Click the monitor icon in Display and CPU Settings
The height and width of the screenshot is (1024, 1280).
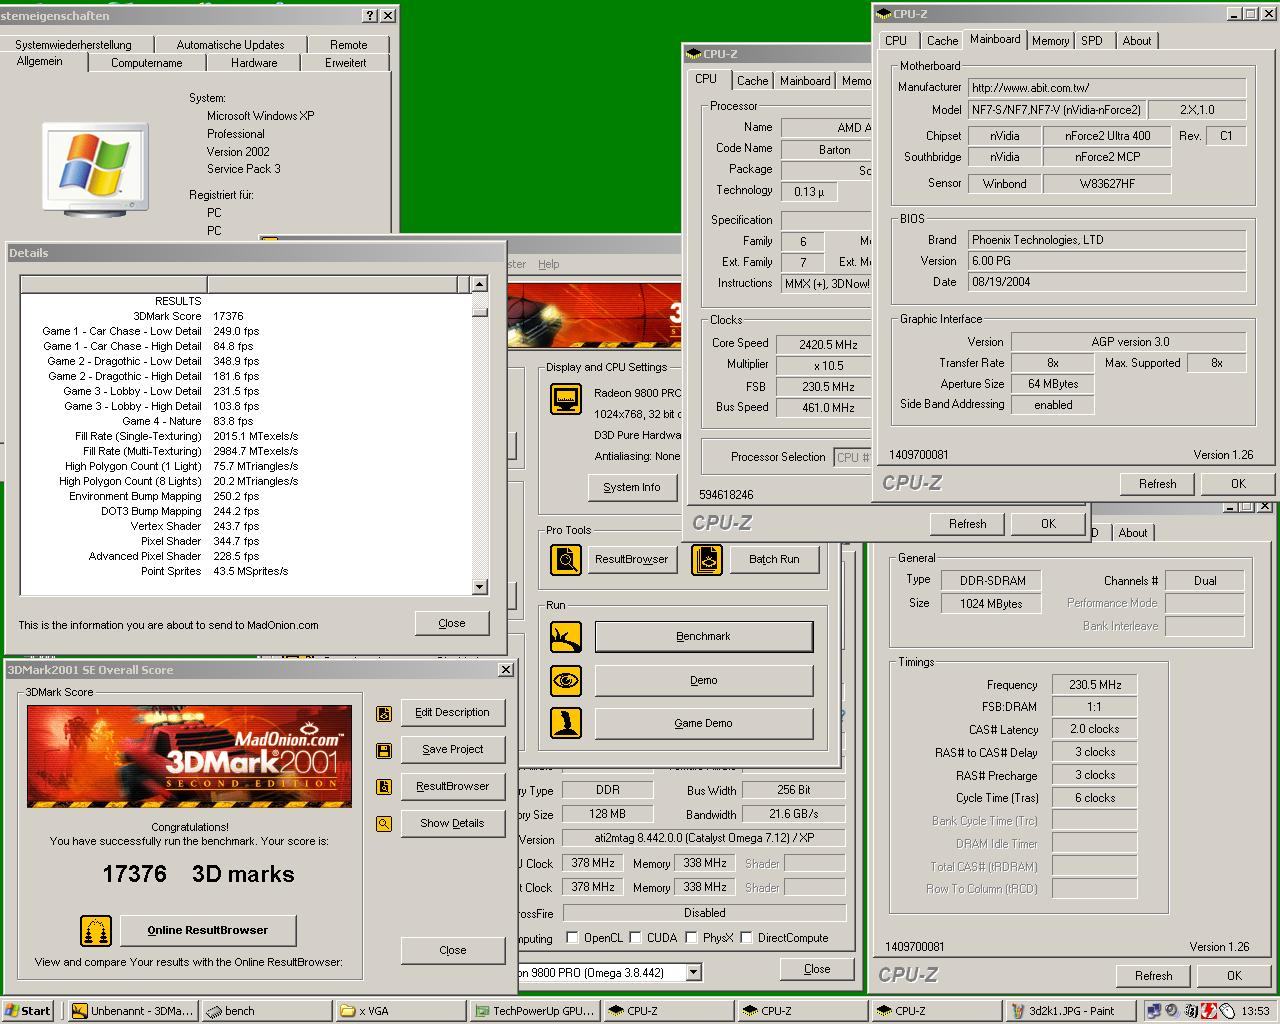(566, 399)
